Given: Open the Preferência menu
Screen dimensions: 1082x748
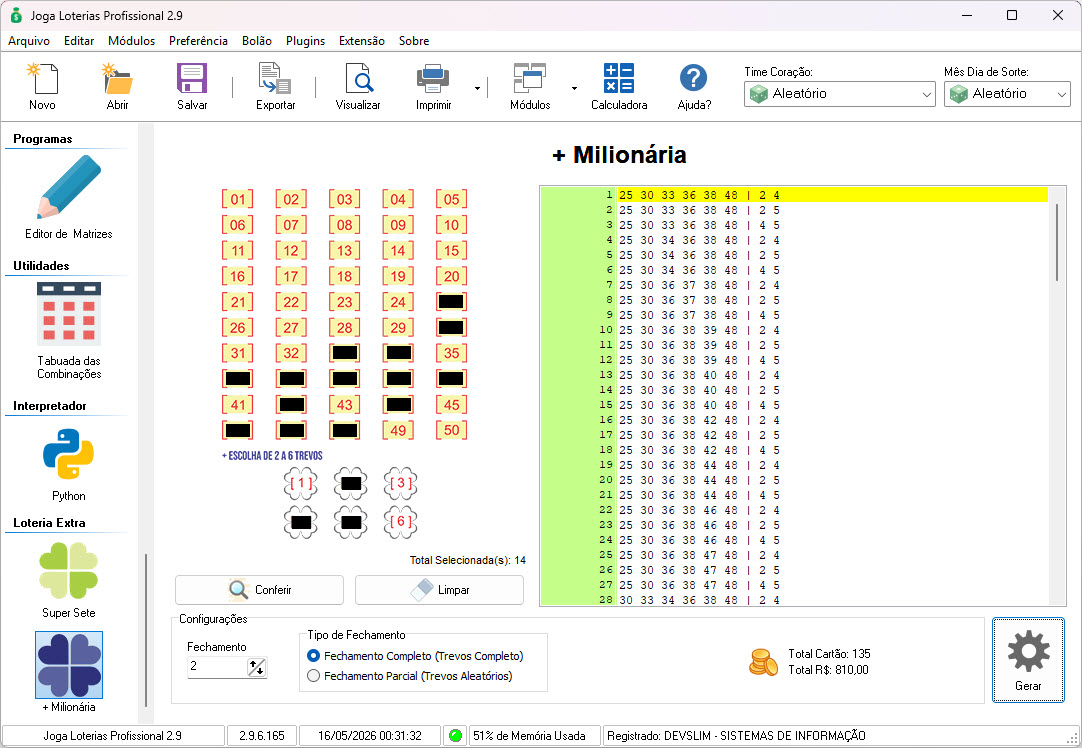Looking at the screenshot, I should coord(198,41).
